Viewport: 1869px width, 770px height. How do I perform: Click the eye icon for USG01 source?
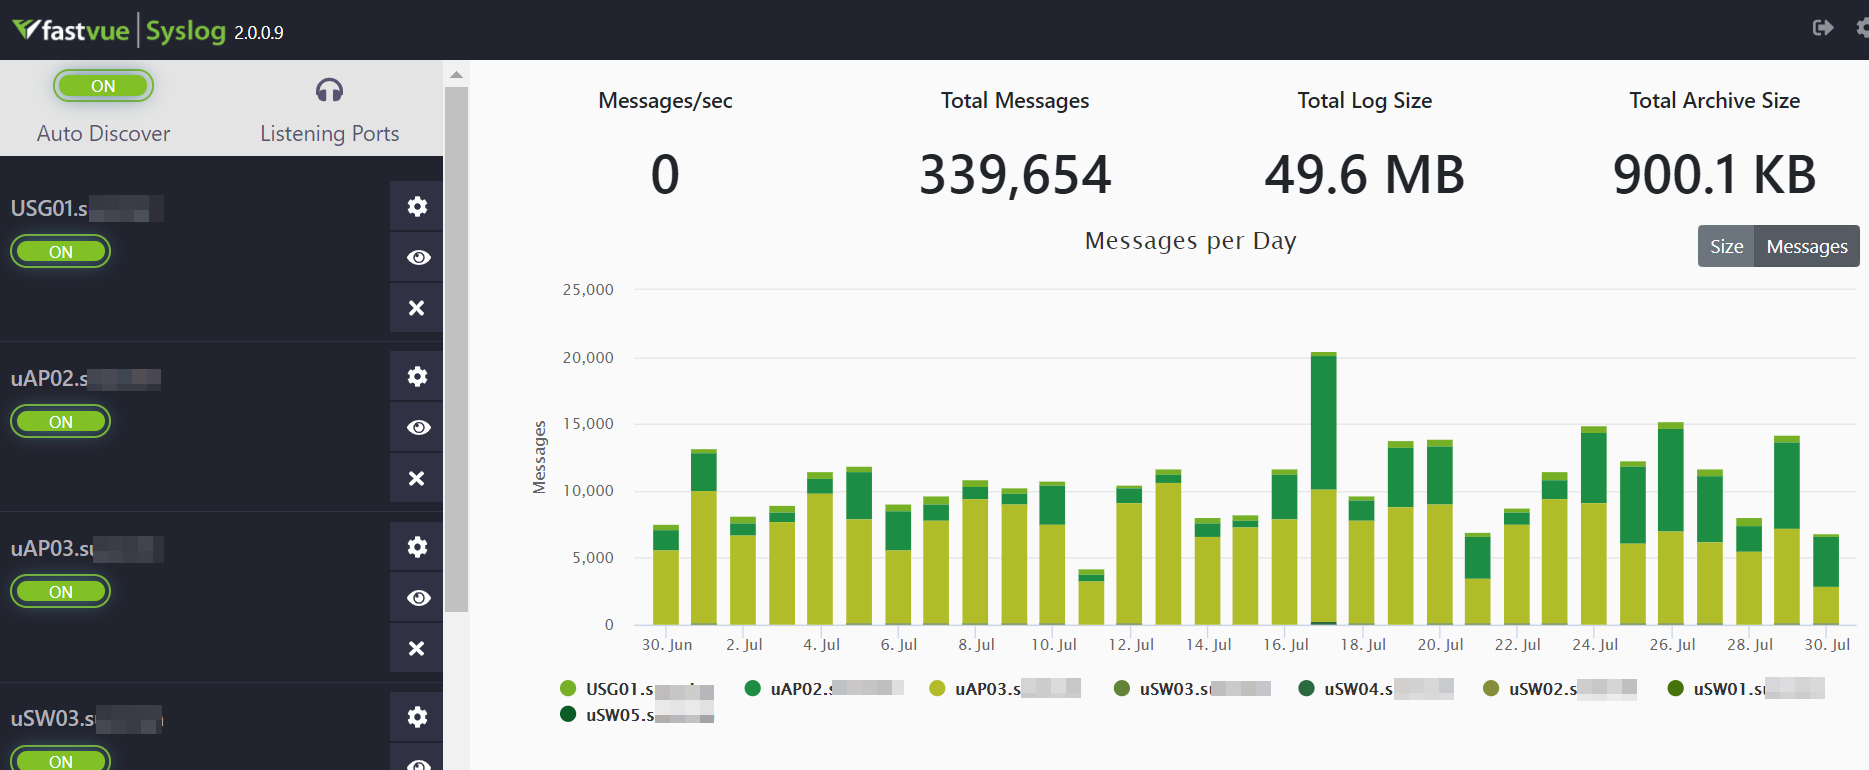pyautogui.click(x=417, y=258)
